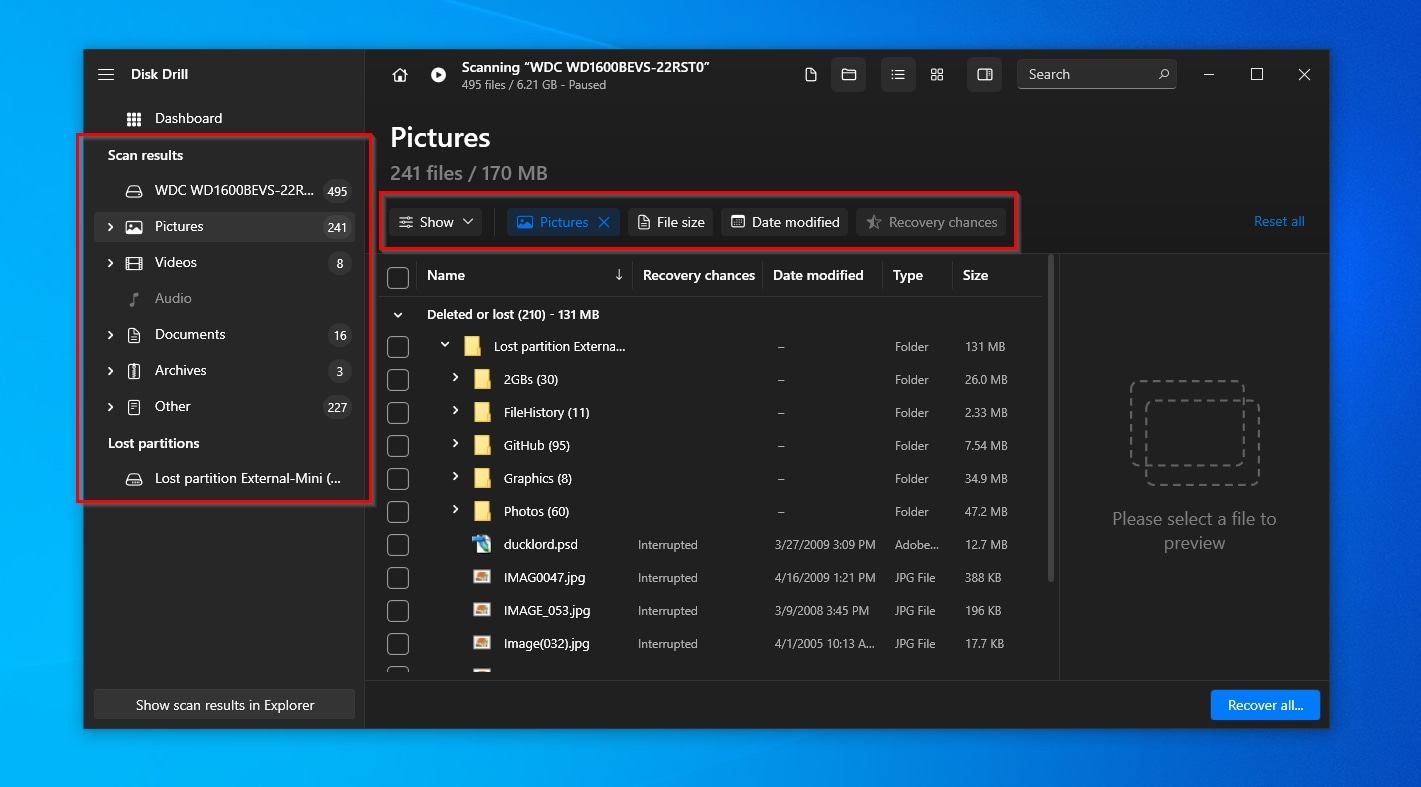The height and width of the screenshot is (787, 1421).
Task: Check the GitHub (95) checkbox
Action: pyautogui.click(x=398, y=446)
